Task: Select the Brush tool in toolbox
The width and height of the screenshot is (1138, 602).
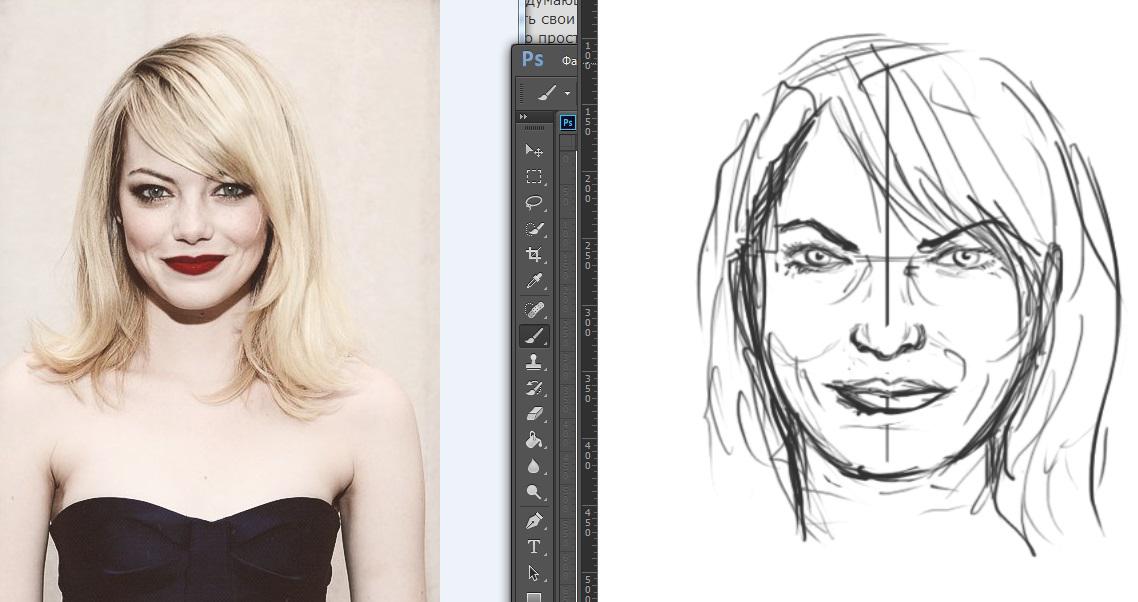Action: 534,336
